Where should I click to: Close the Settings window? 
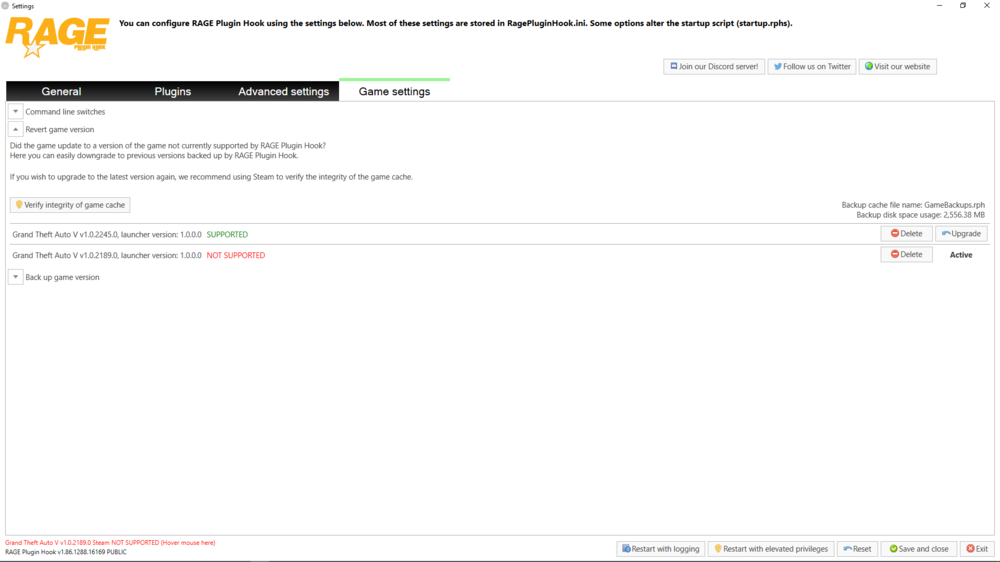(x=987, y=6)
